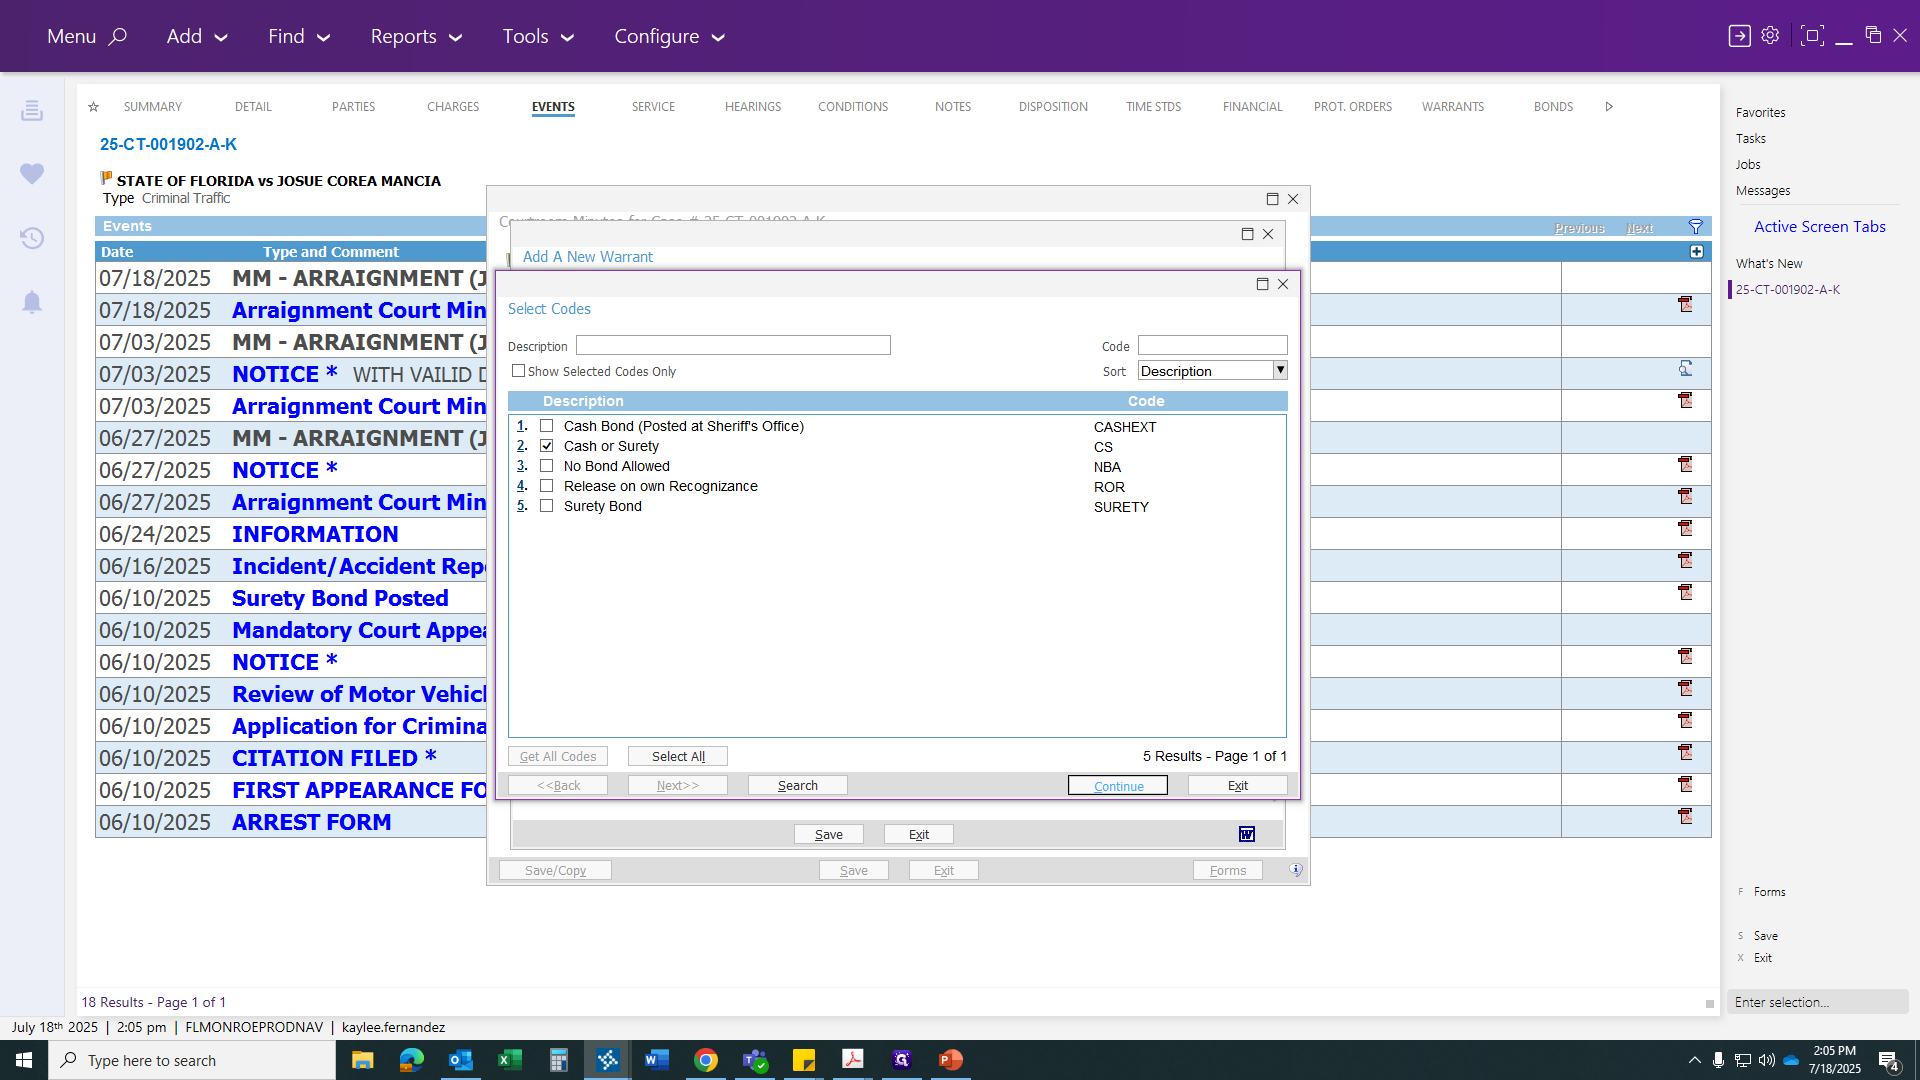
Task: Switch to the WARRANTS tab
Action: coord(1453,106)
